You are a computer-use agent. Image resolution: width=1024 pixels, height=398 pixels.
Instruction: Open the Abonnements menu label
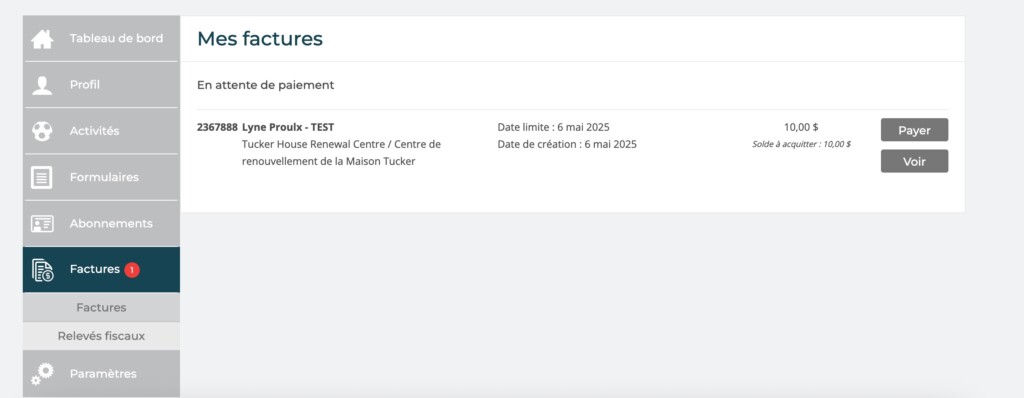click(x=111, y=224)
